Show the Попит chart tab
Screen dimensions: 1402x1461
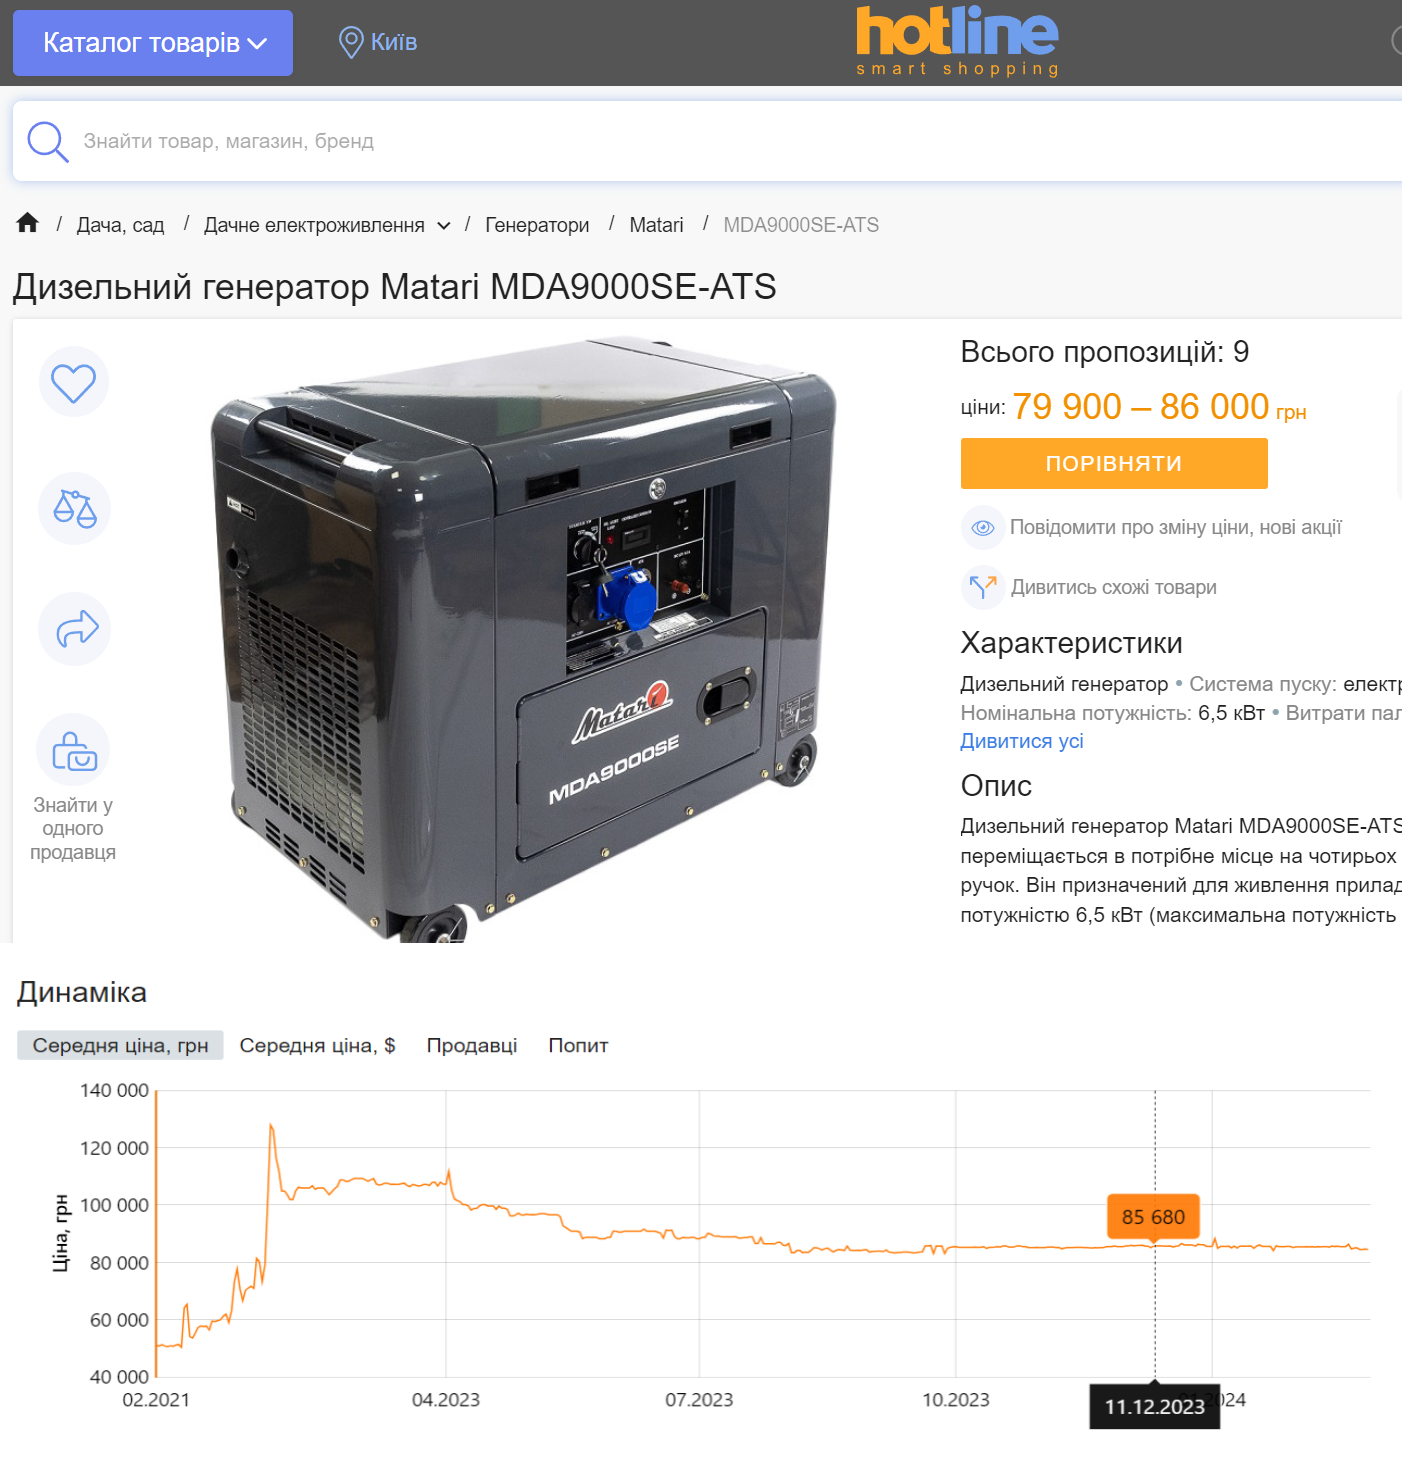pos(578,1045)
